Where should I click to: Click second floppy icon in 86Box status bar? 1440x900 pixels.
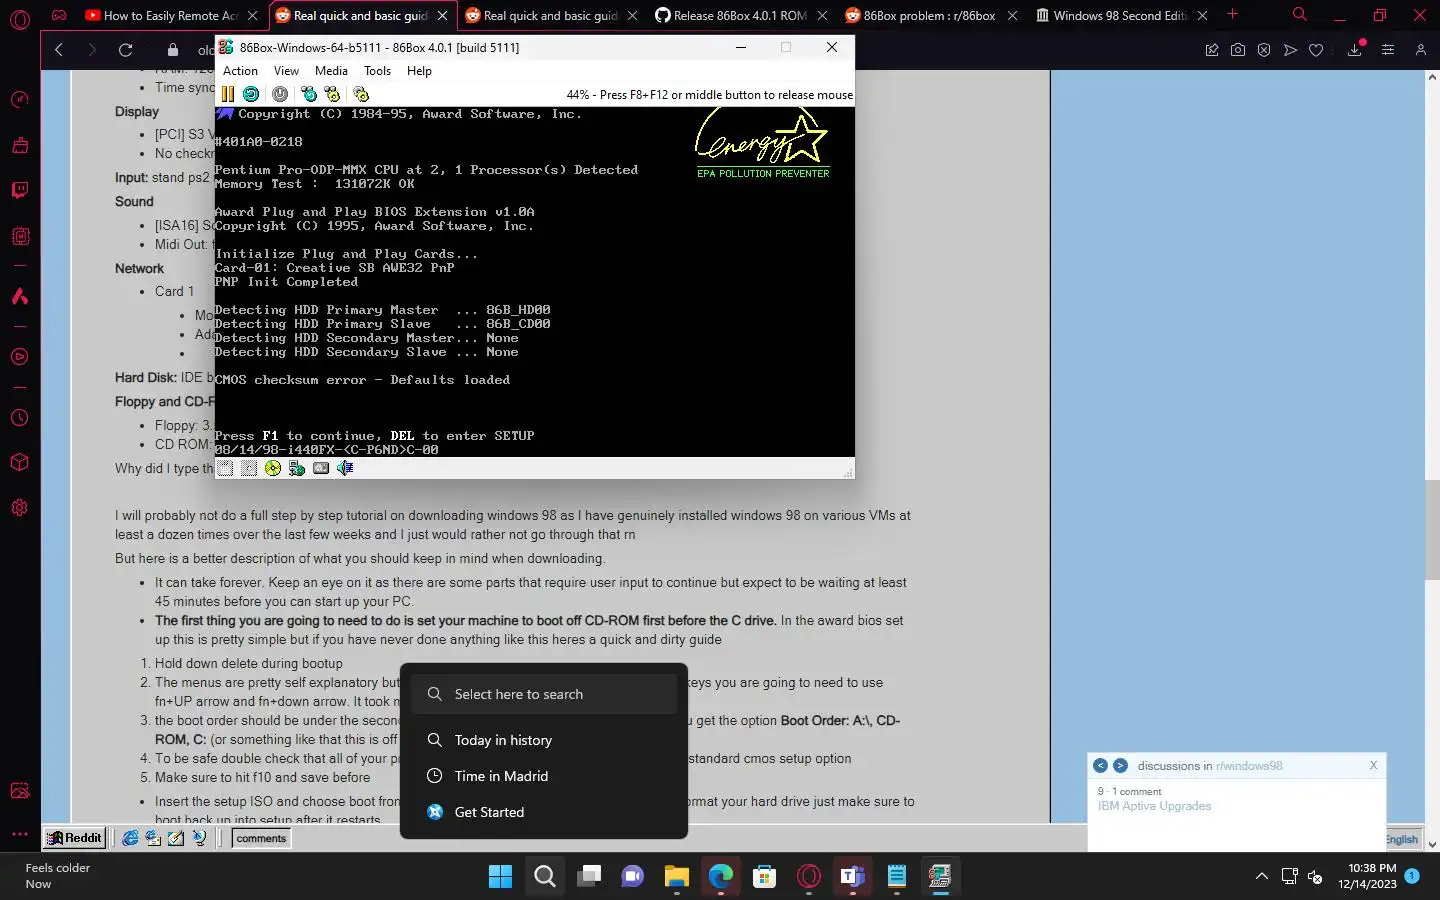pyautogui.click(x=249, y=468)
